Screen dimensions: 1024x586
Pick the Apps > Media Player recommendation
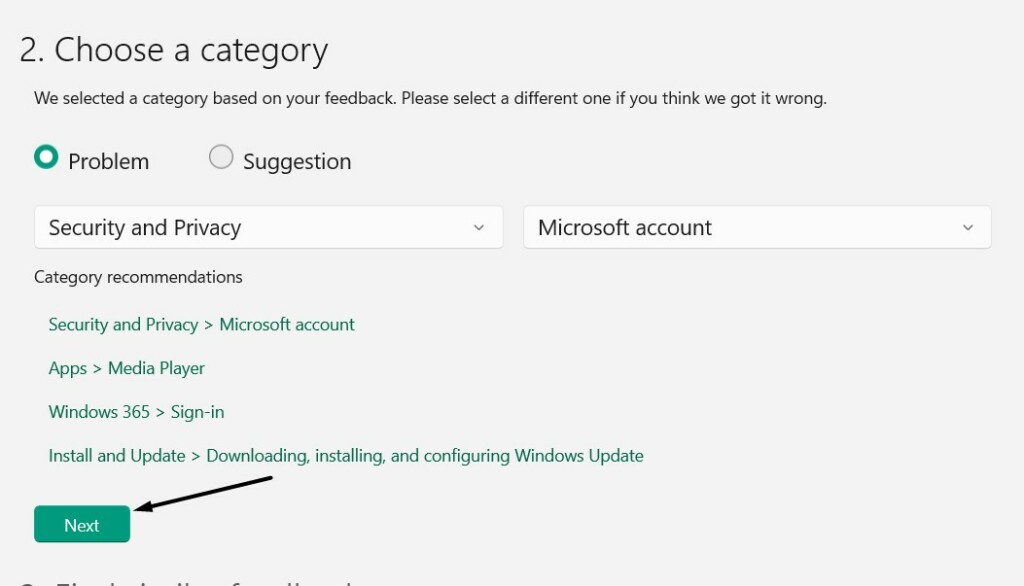click(x=126, y=368)
